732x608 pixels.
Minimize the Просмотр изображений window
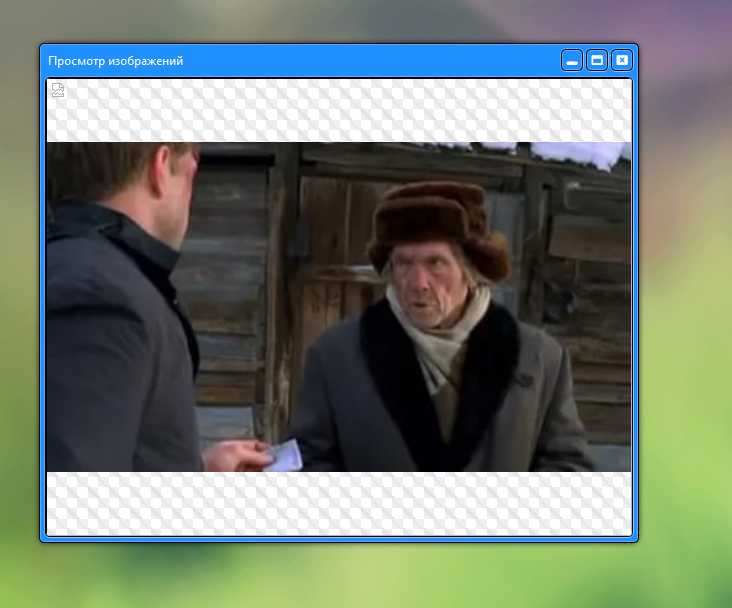pyautogui.click(x=572, y=60)
